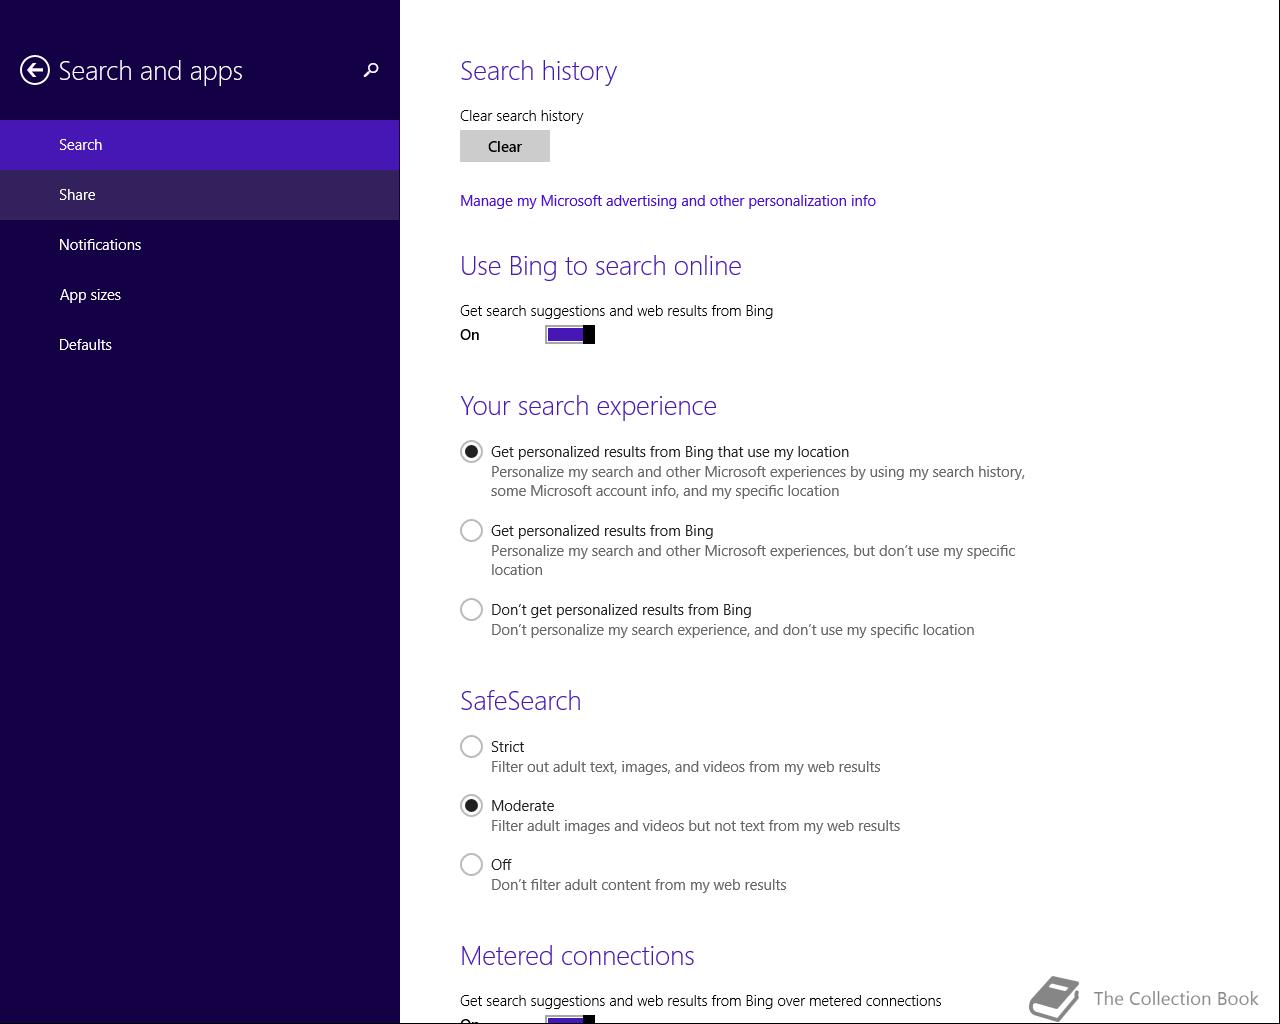Turn off Bing search suggestions toggle
The width and height of the screenshot is (1280, 1024).
point(570,335)
